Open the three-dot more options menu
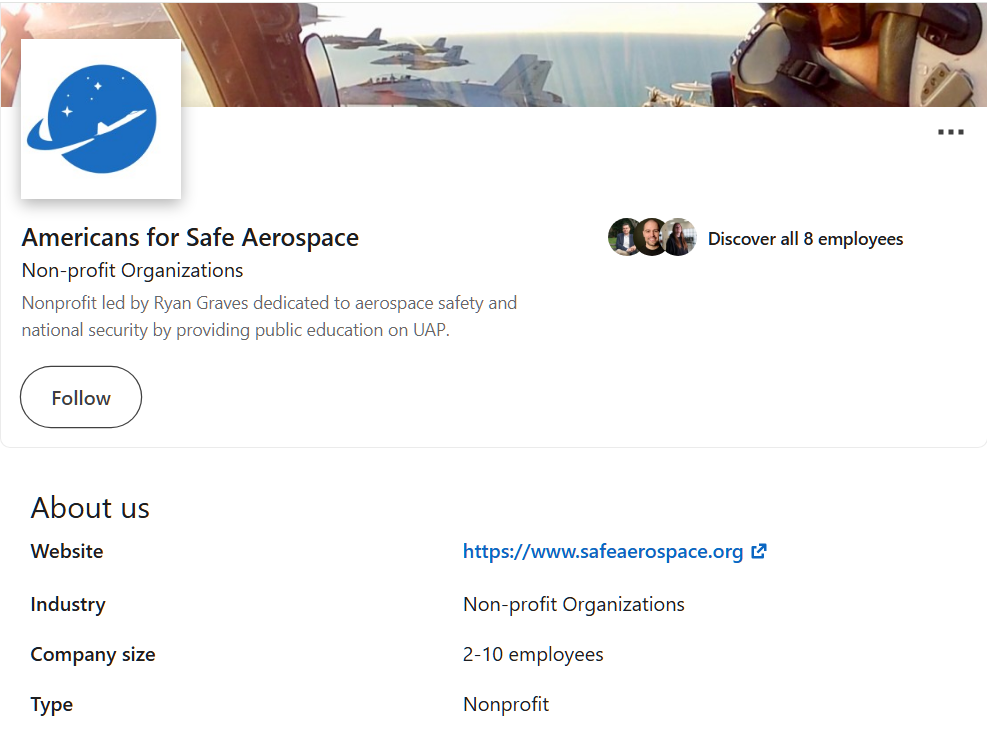The height and width of the screenshot is (751, 987). 950,132
